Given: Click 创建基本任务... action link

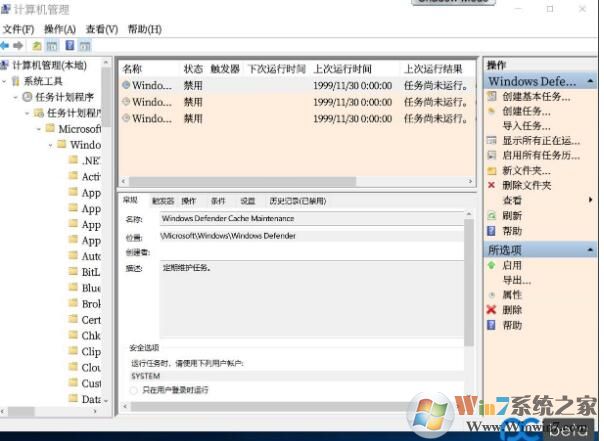Looking at the screenshot, I should click(x=536, y=96).
